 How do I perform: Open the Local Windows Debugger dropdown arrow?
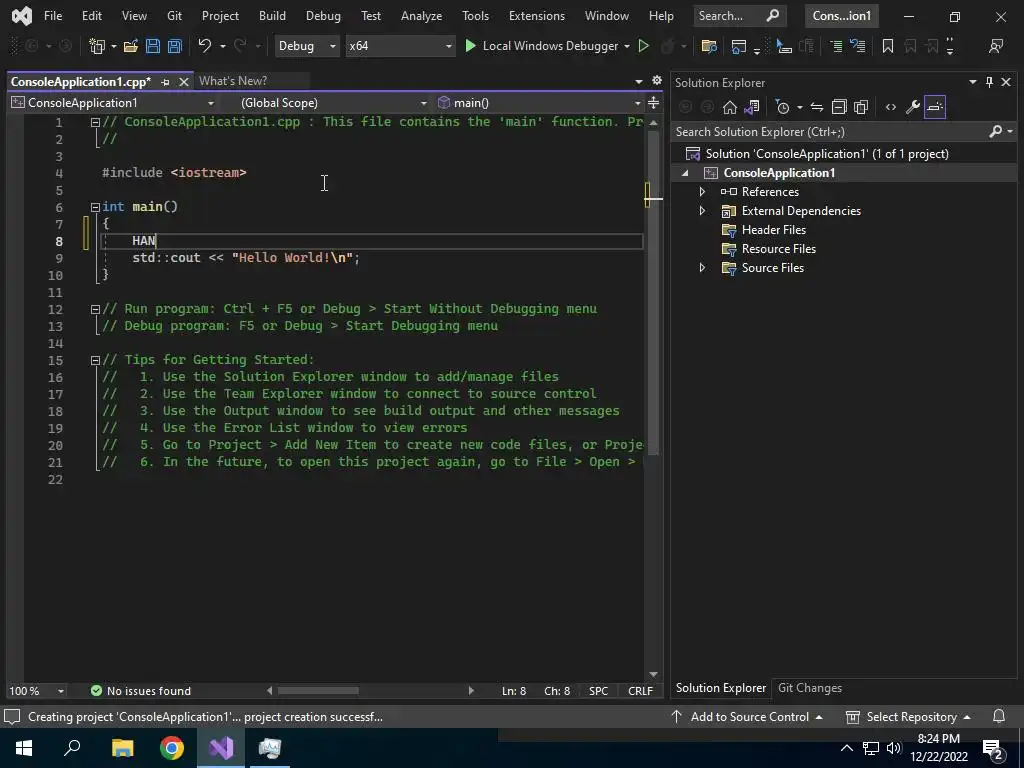[x=626, y=46]
